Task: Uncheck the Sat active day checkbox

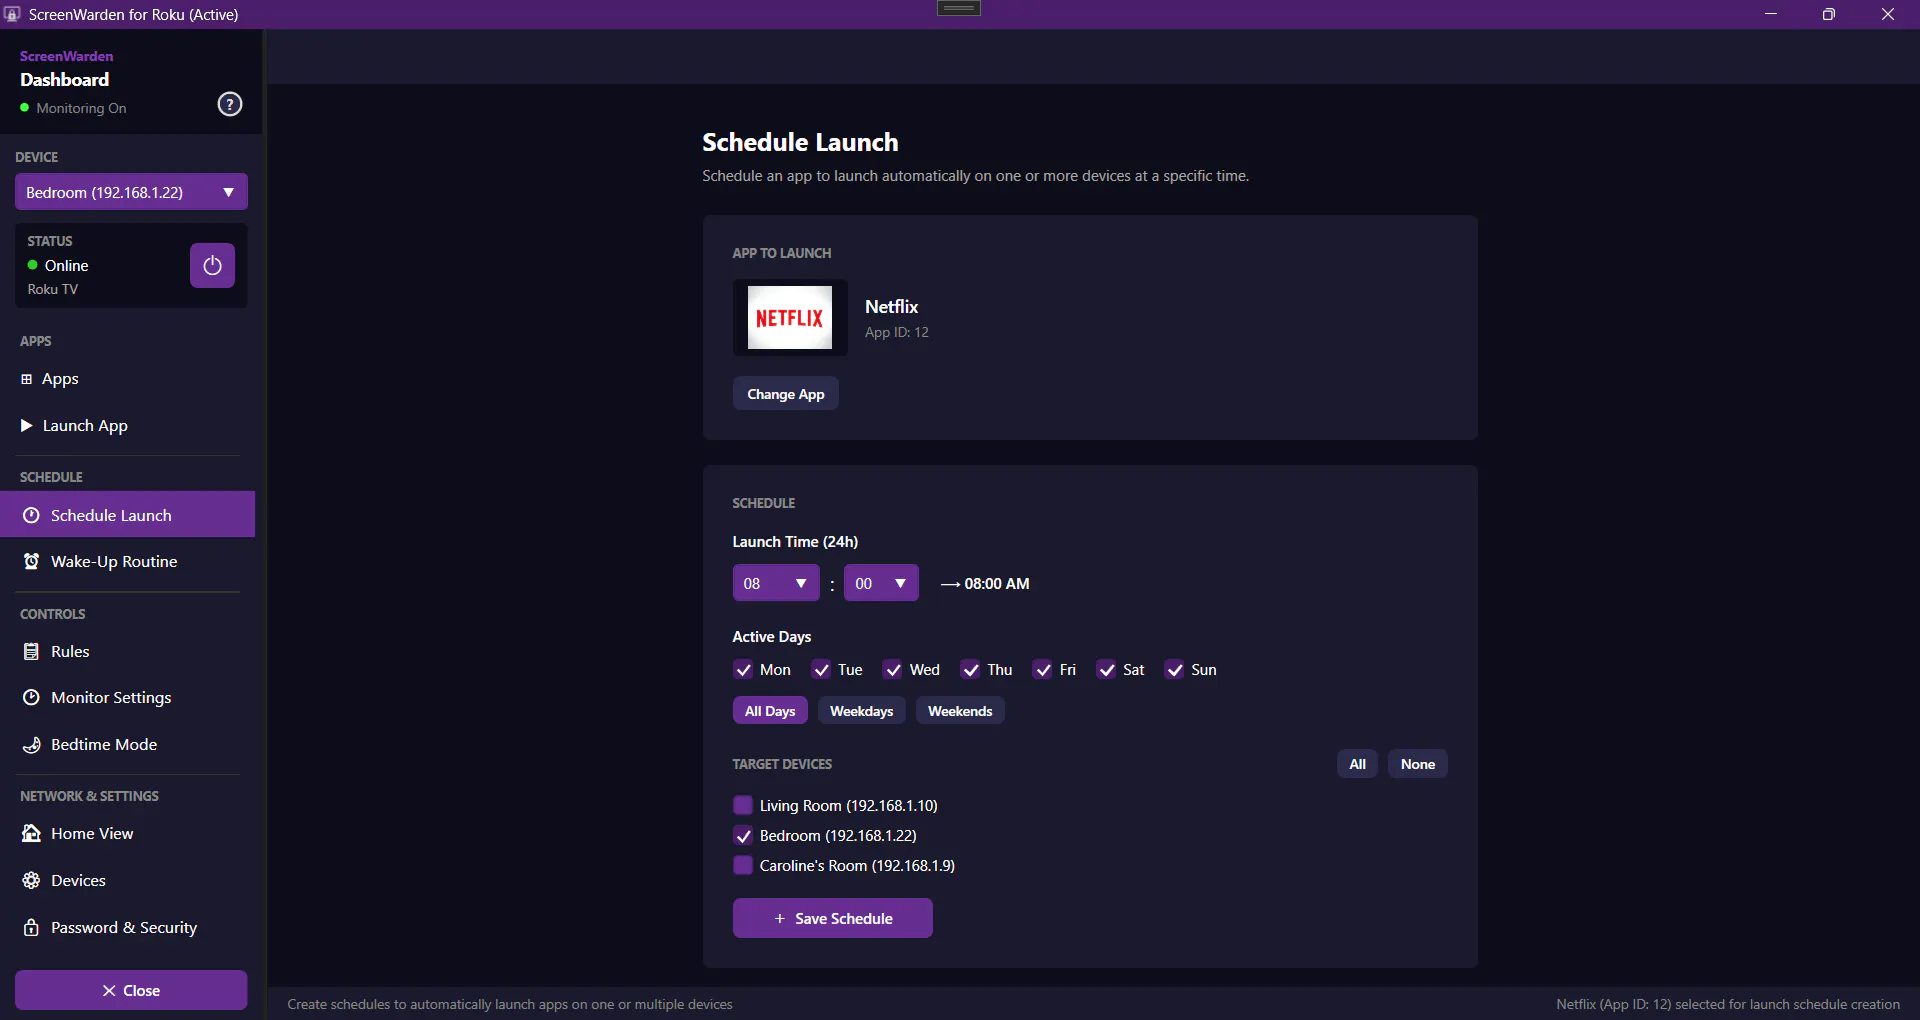Action: [1106, 669]
